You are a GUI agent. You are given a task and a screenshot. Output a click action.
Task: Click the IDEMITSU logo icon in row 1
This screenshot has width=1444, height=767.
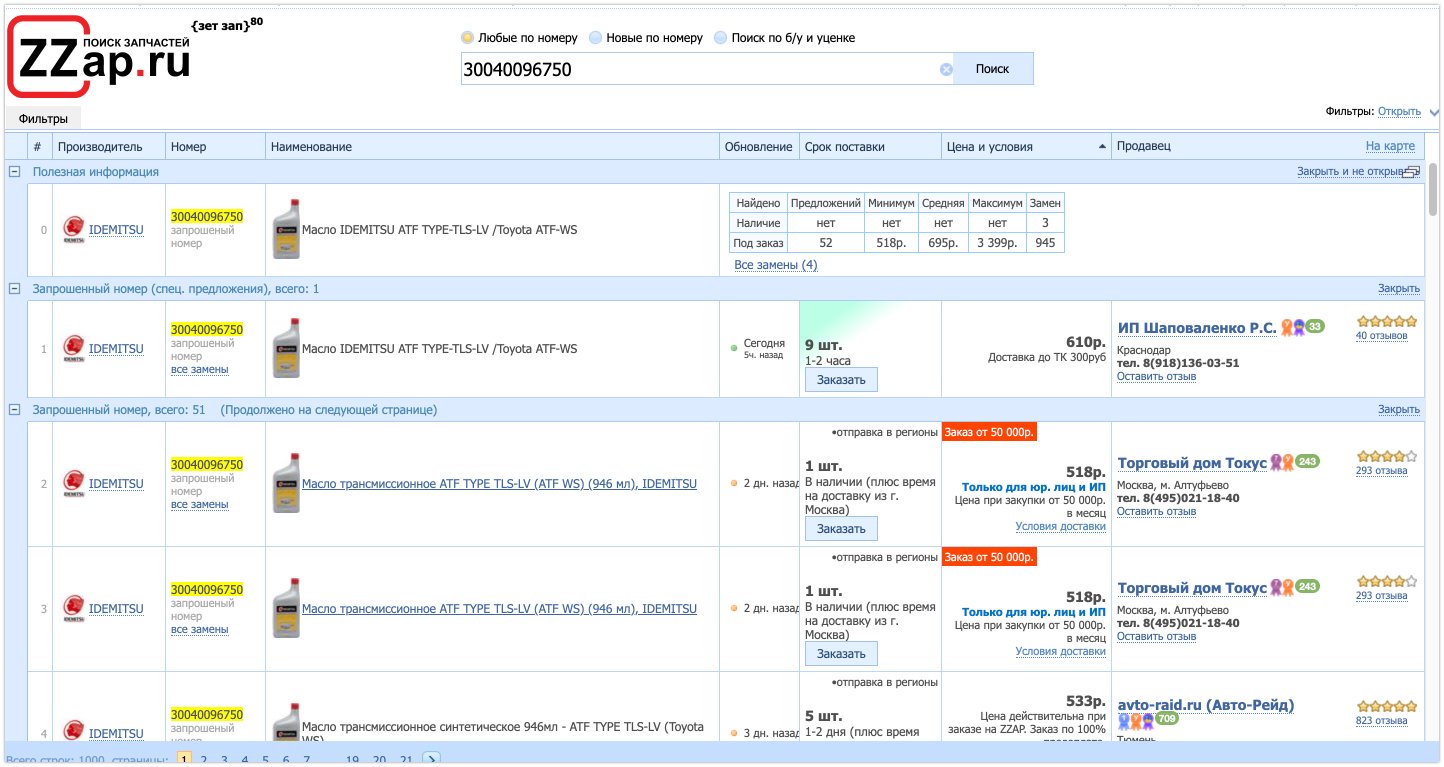click(x=74, y=349)
